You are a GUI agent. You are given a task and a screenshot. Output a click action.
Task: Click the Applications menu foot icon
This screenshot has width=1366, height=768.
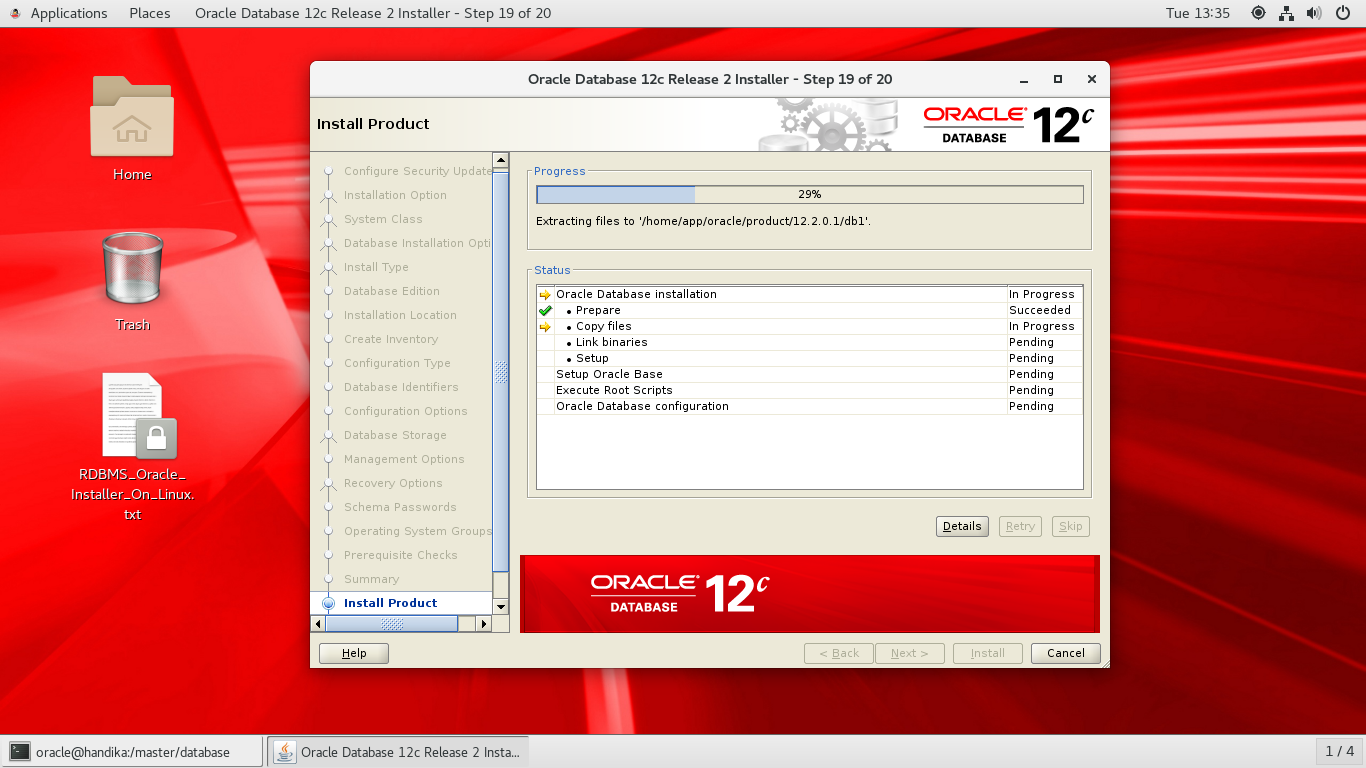[x=15, y=13]
